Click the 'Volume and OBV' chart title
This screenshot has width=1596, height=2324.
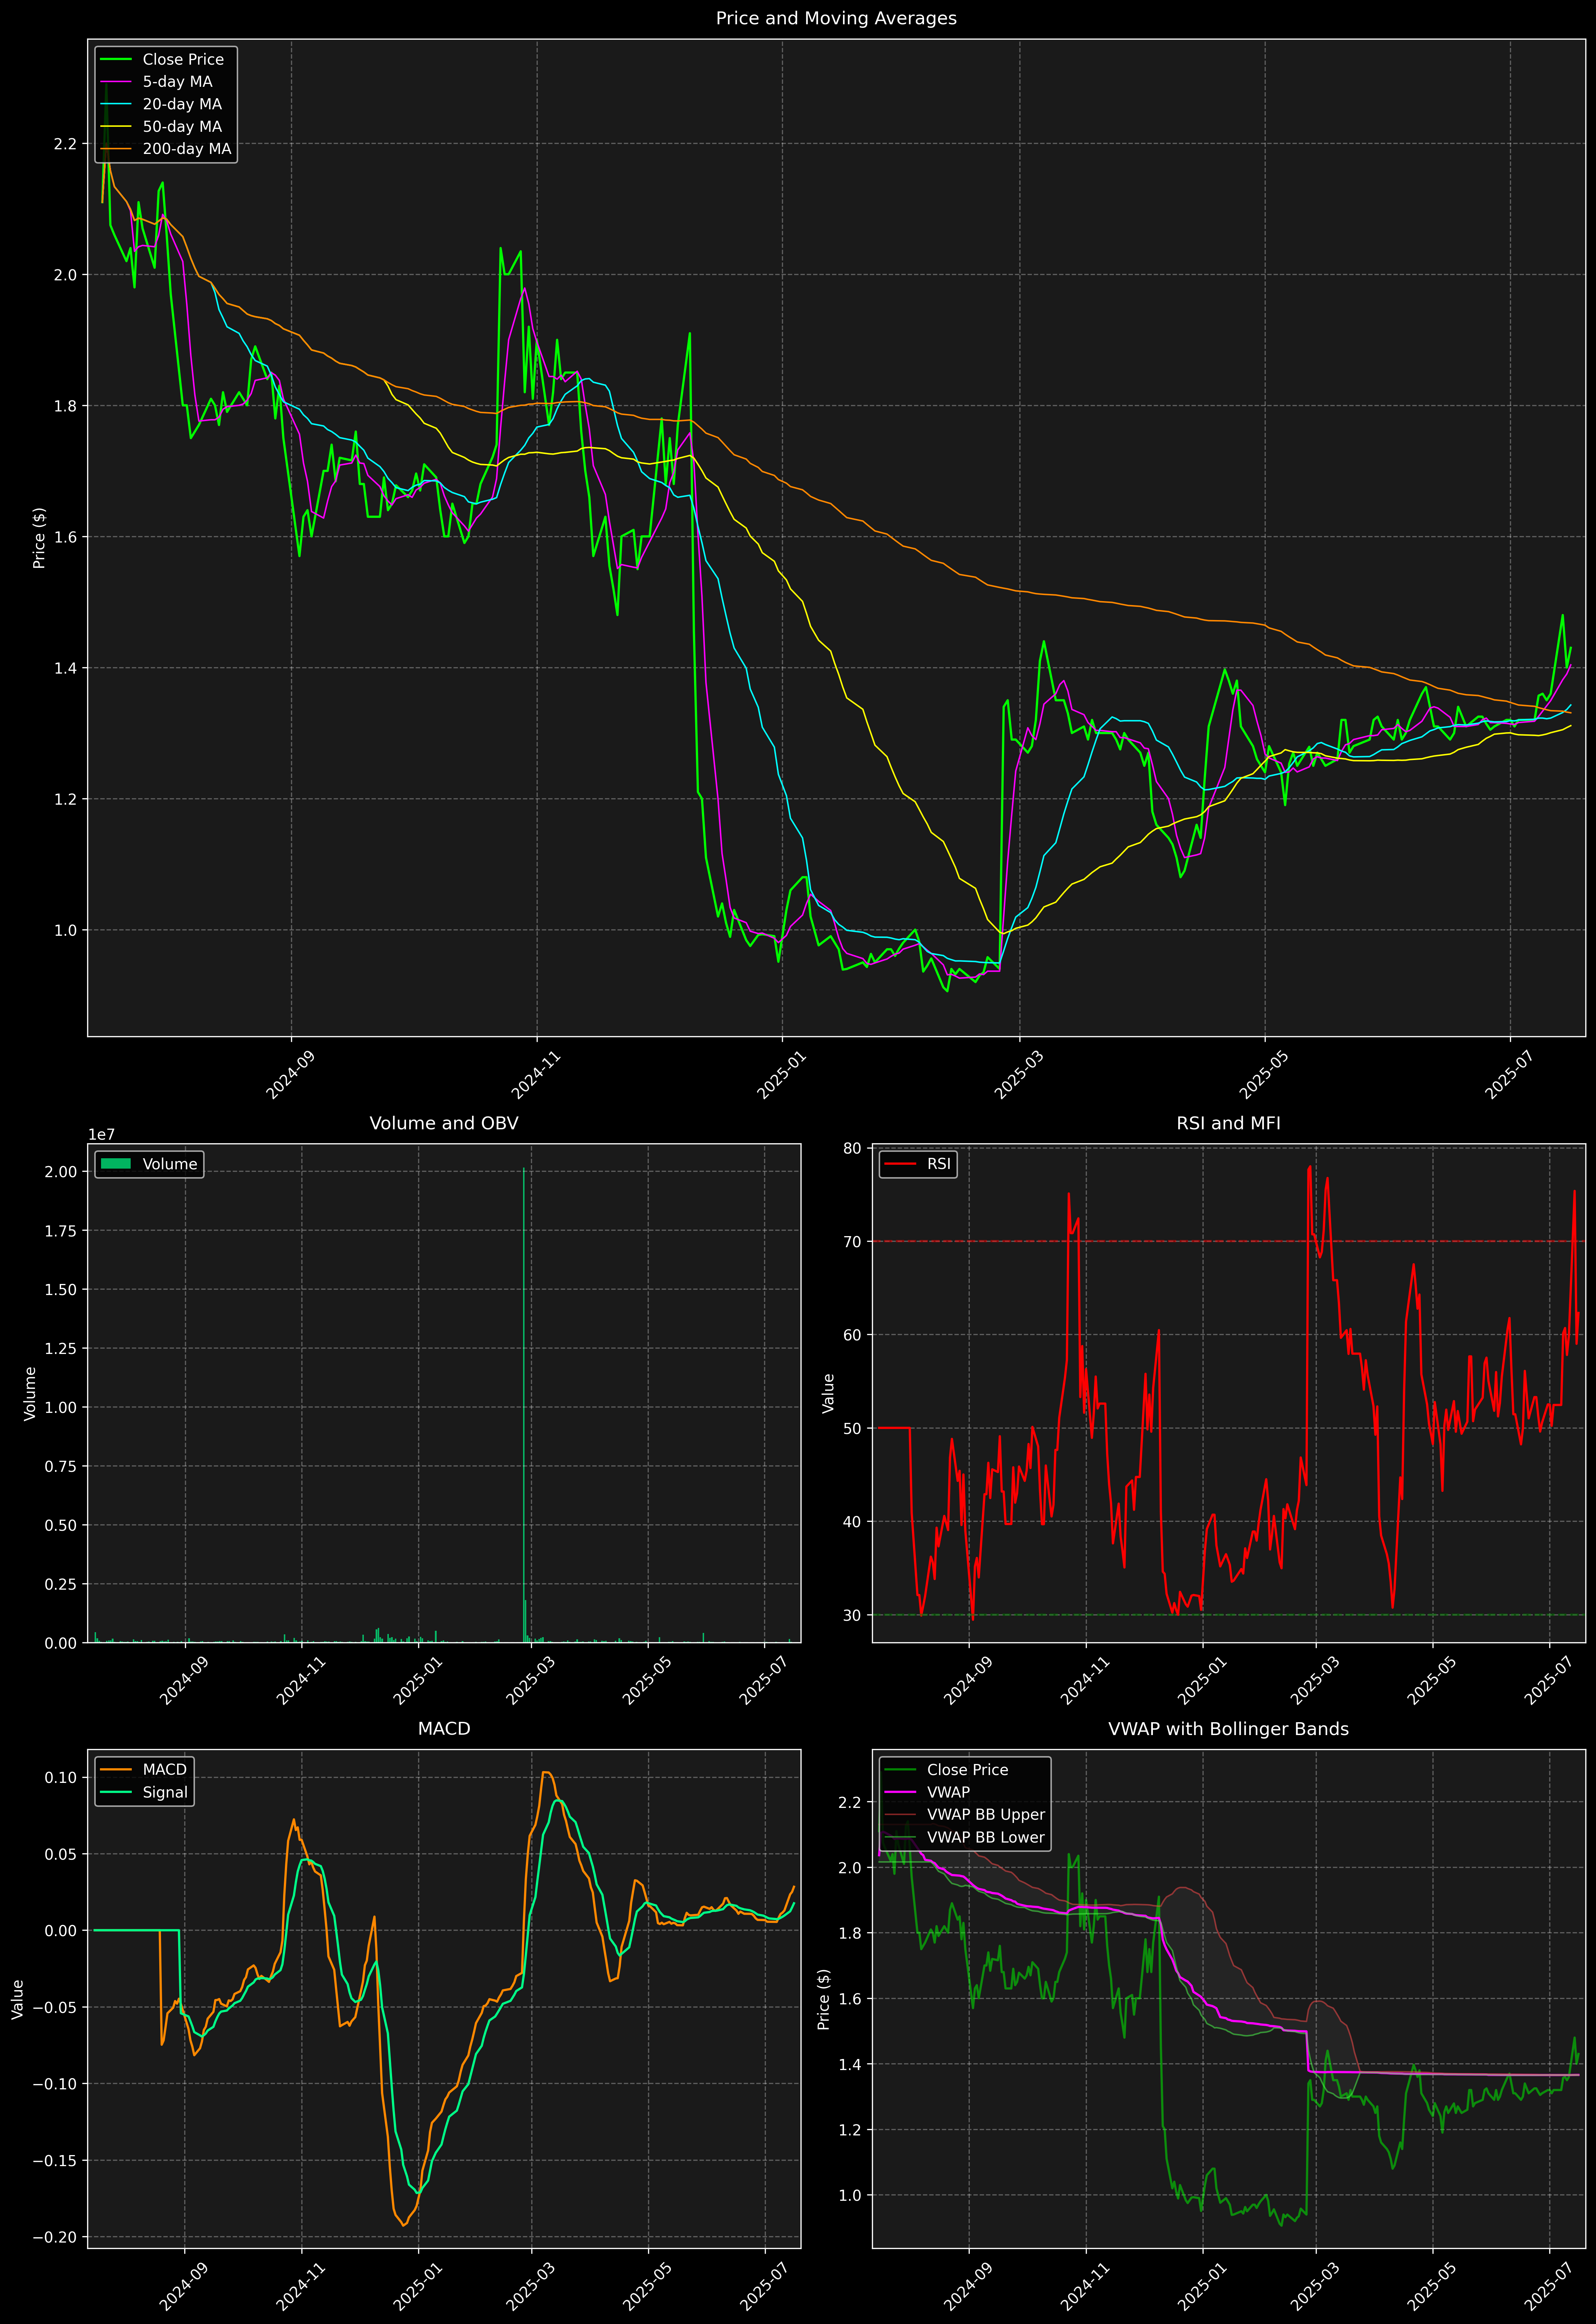click(444, 1123)
